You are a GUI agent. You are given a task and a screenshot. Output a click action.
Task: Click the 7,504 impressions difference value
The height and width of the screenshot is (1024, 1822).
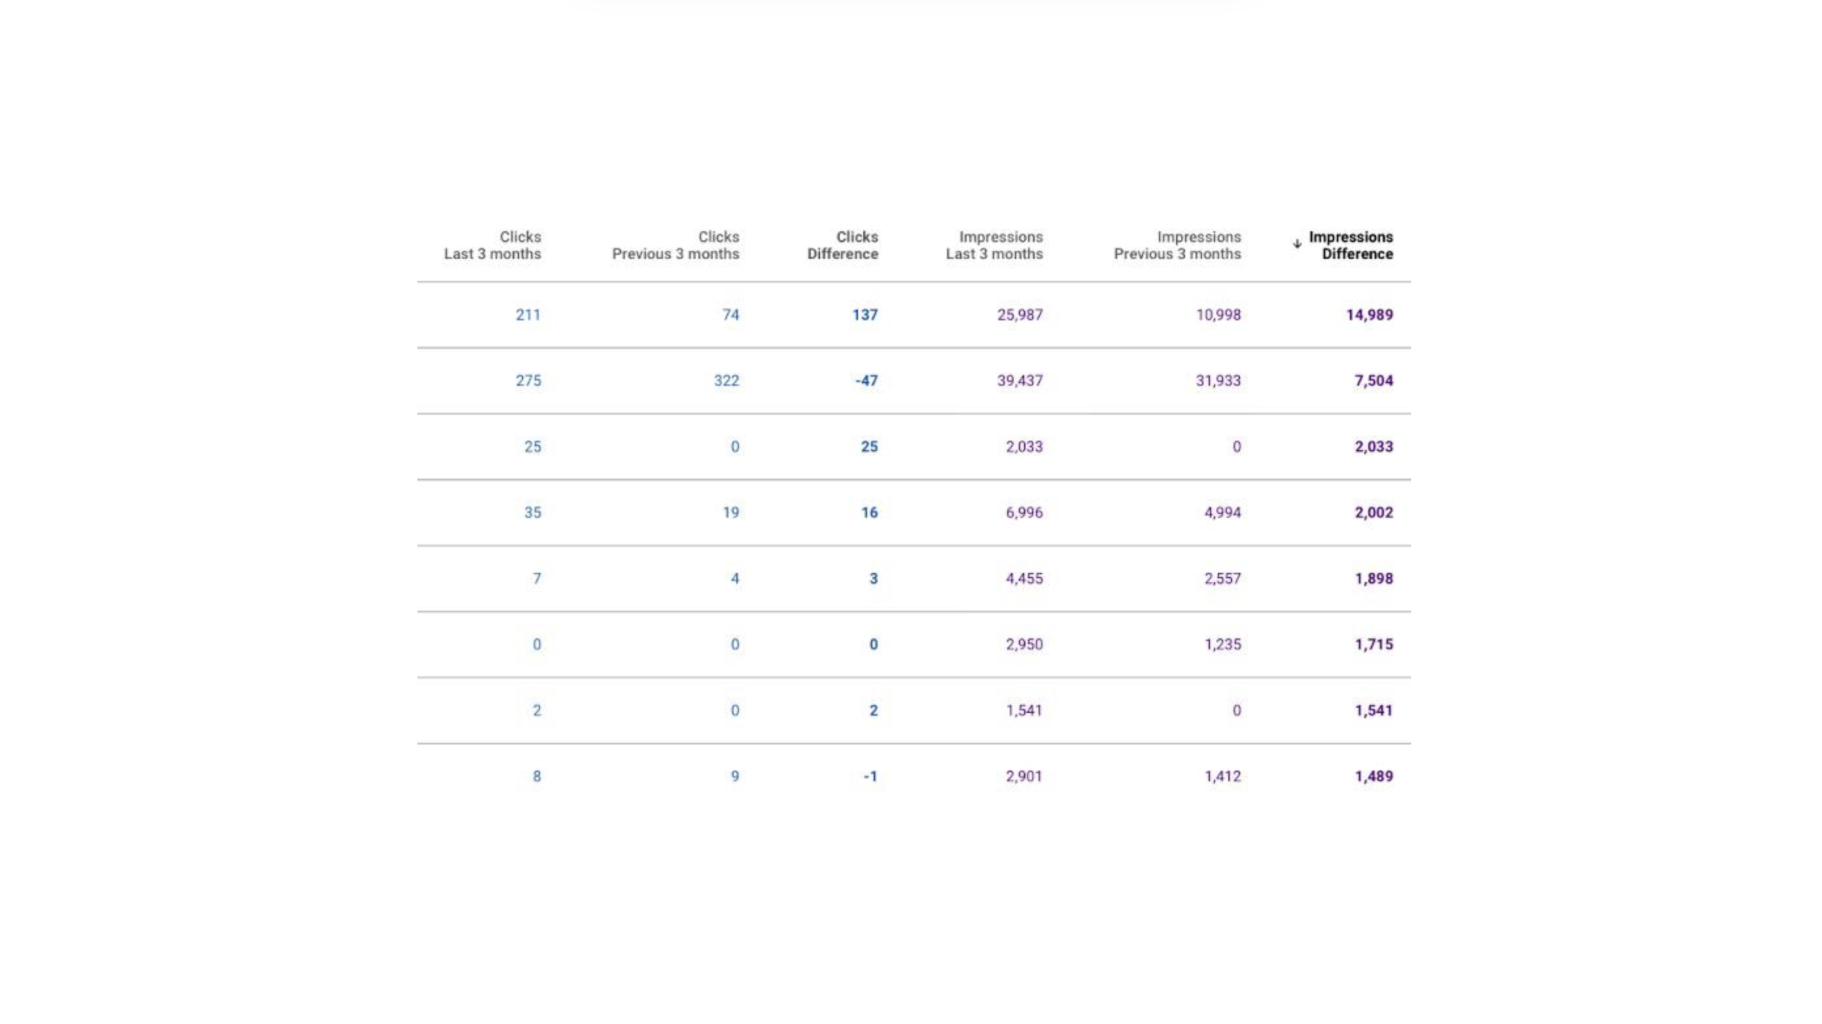coord(1373,381)
